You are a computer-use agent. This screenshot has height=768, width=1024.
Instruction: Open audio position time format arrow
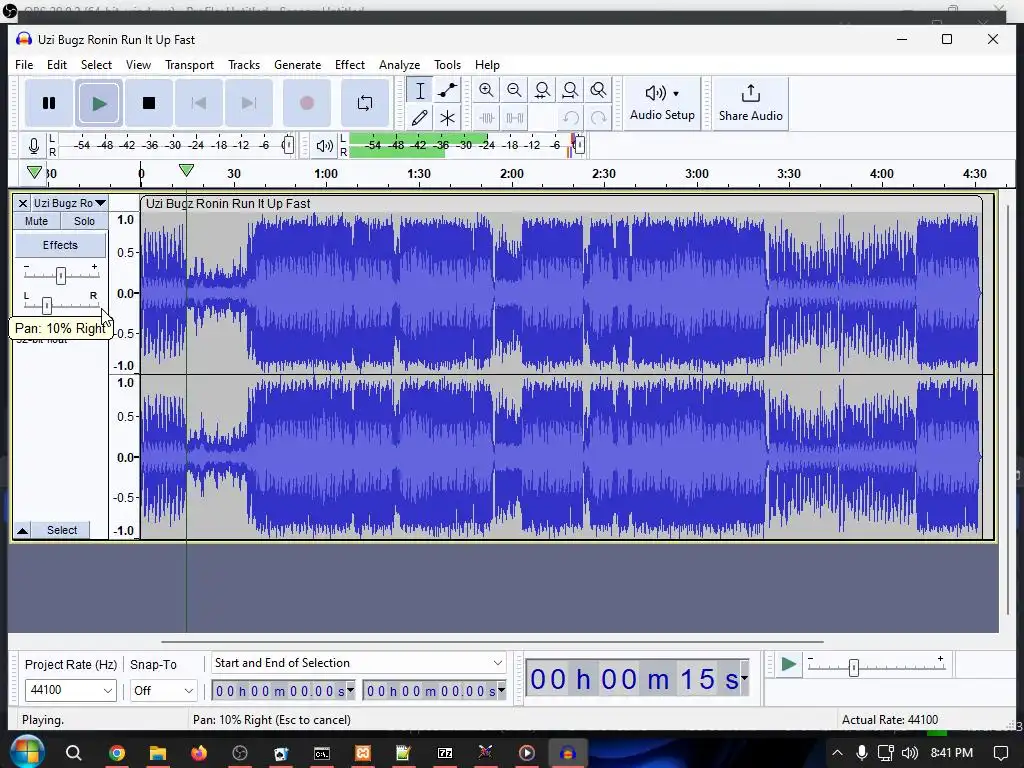coord(744,679)
